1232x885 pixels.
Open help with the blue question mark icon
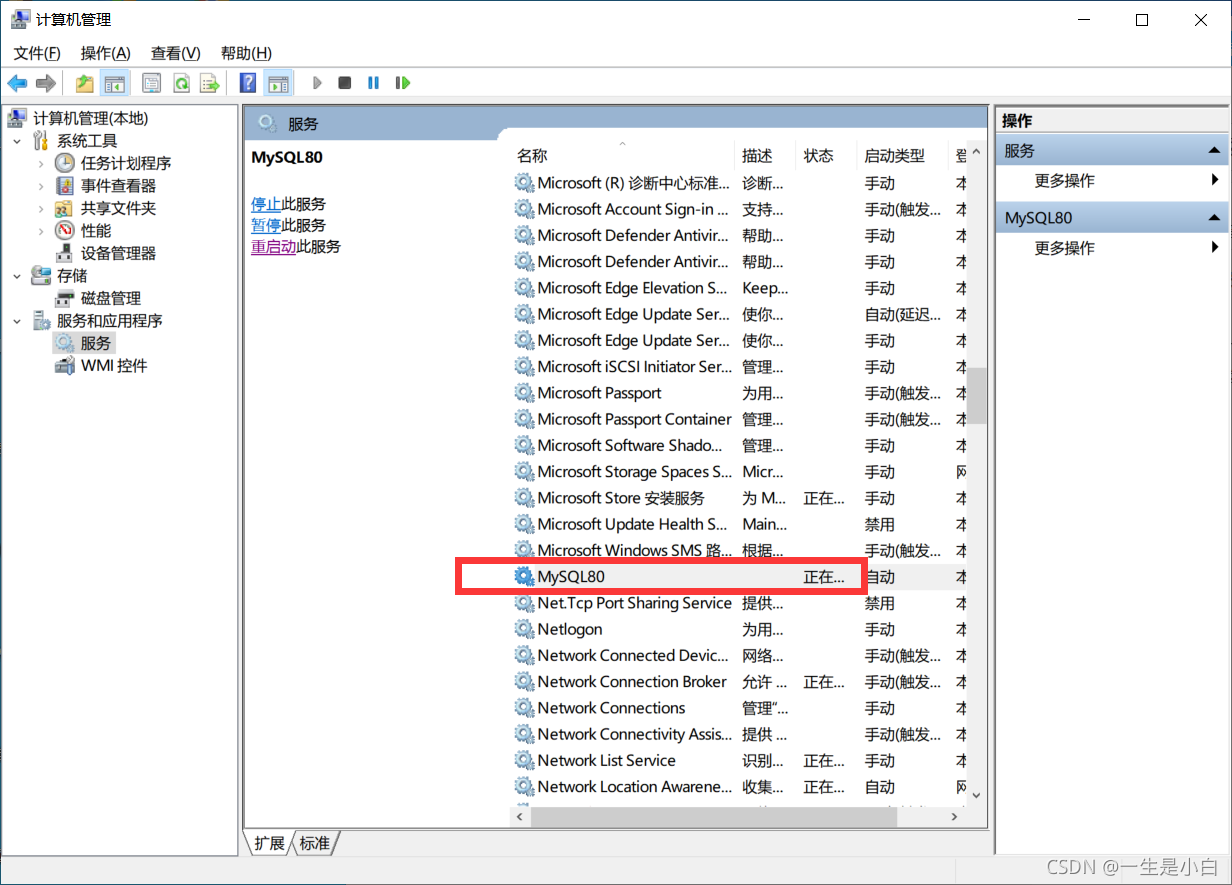(248, 83)
